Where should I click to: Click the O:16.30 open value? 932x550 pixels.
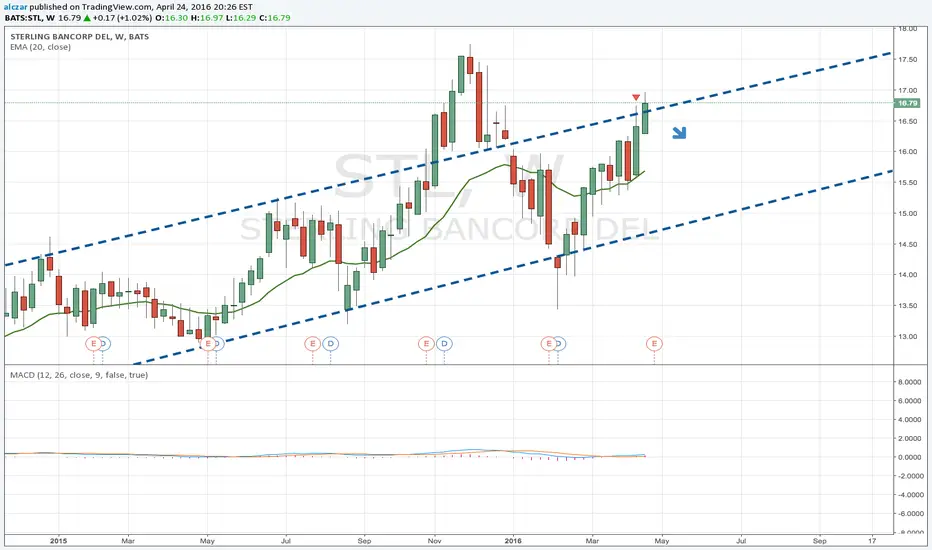(171, 18)
